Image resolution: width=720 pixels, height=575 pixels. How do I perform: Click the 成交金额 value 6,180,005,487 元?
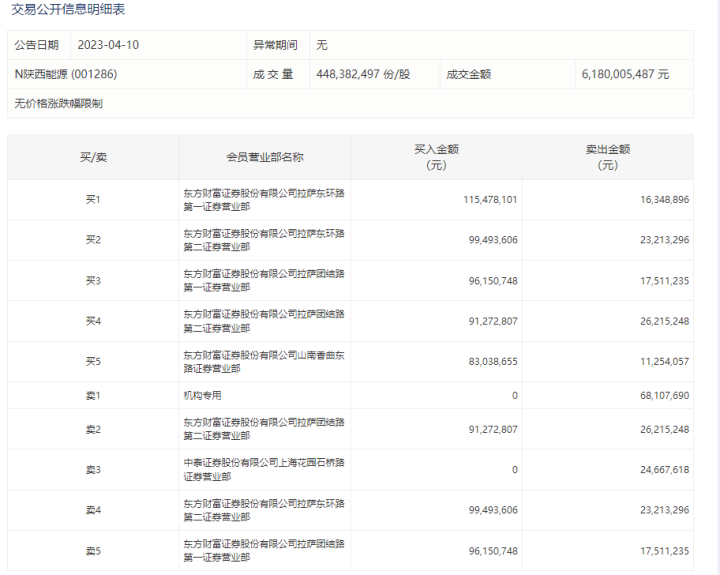[x=625, y=74]
